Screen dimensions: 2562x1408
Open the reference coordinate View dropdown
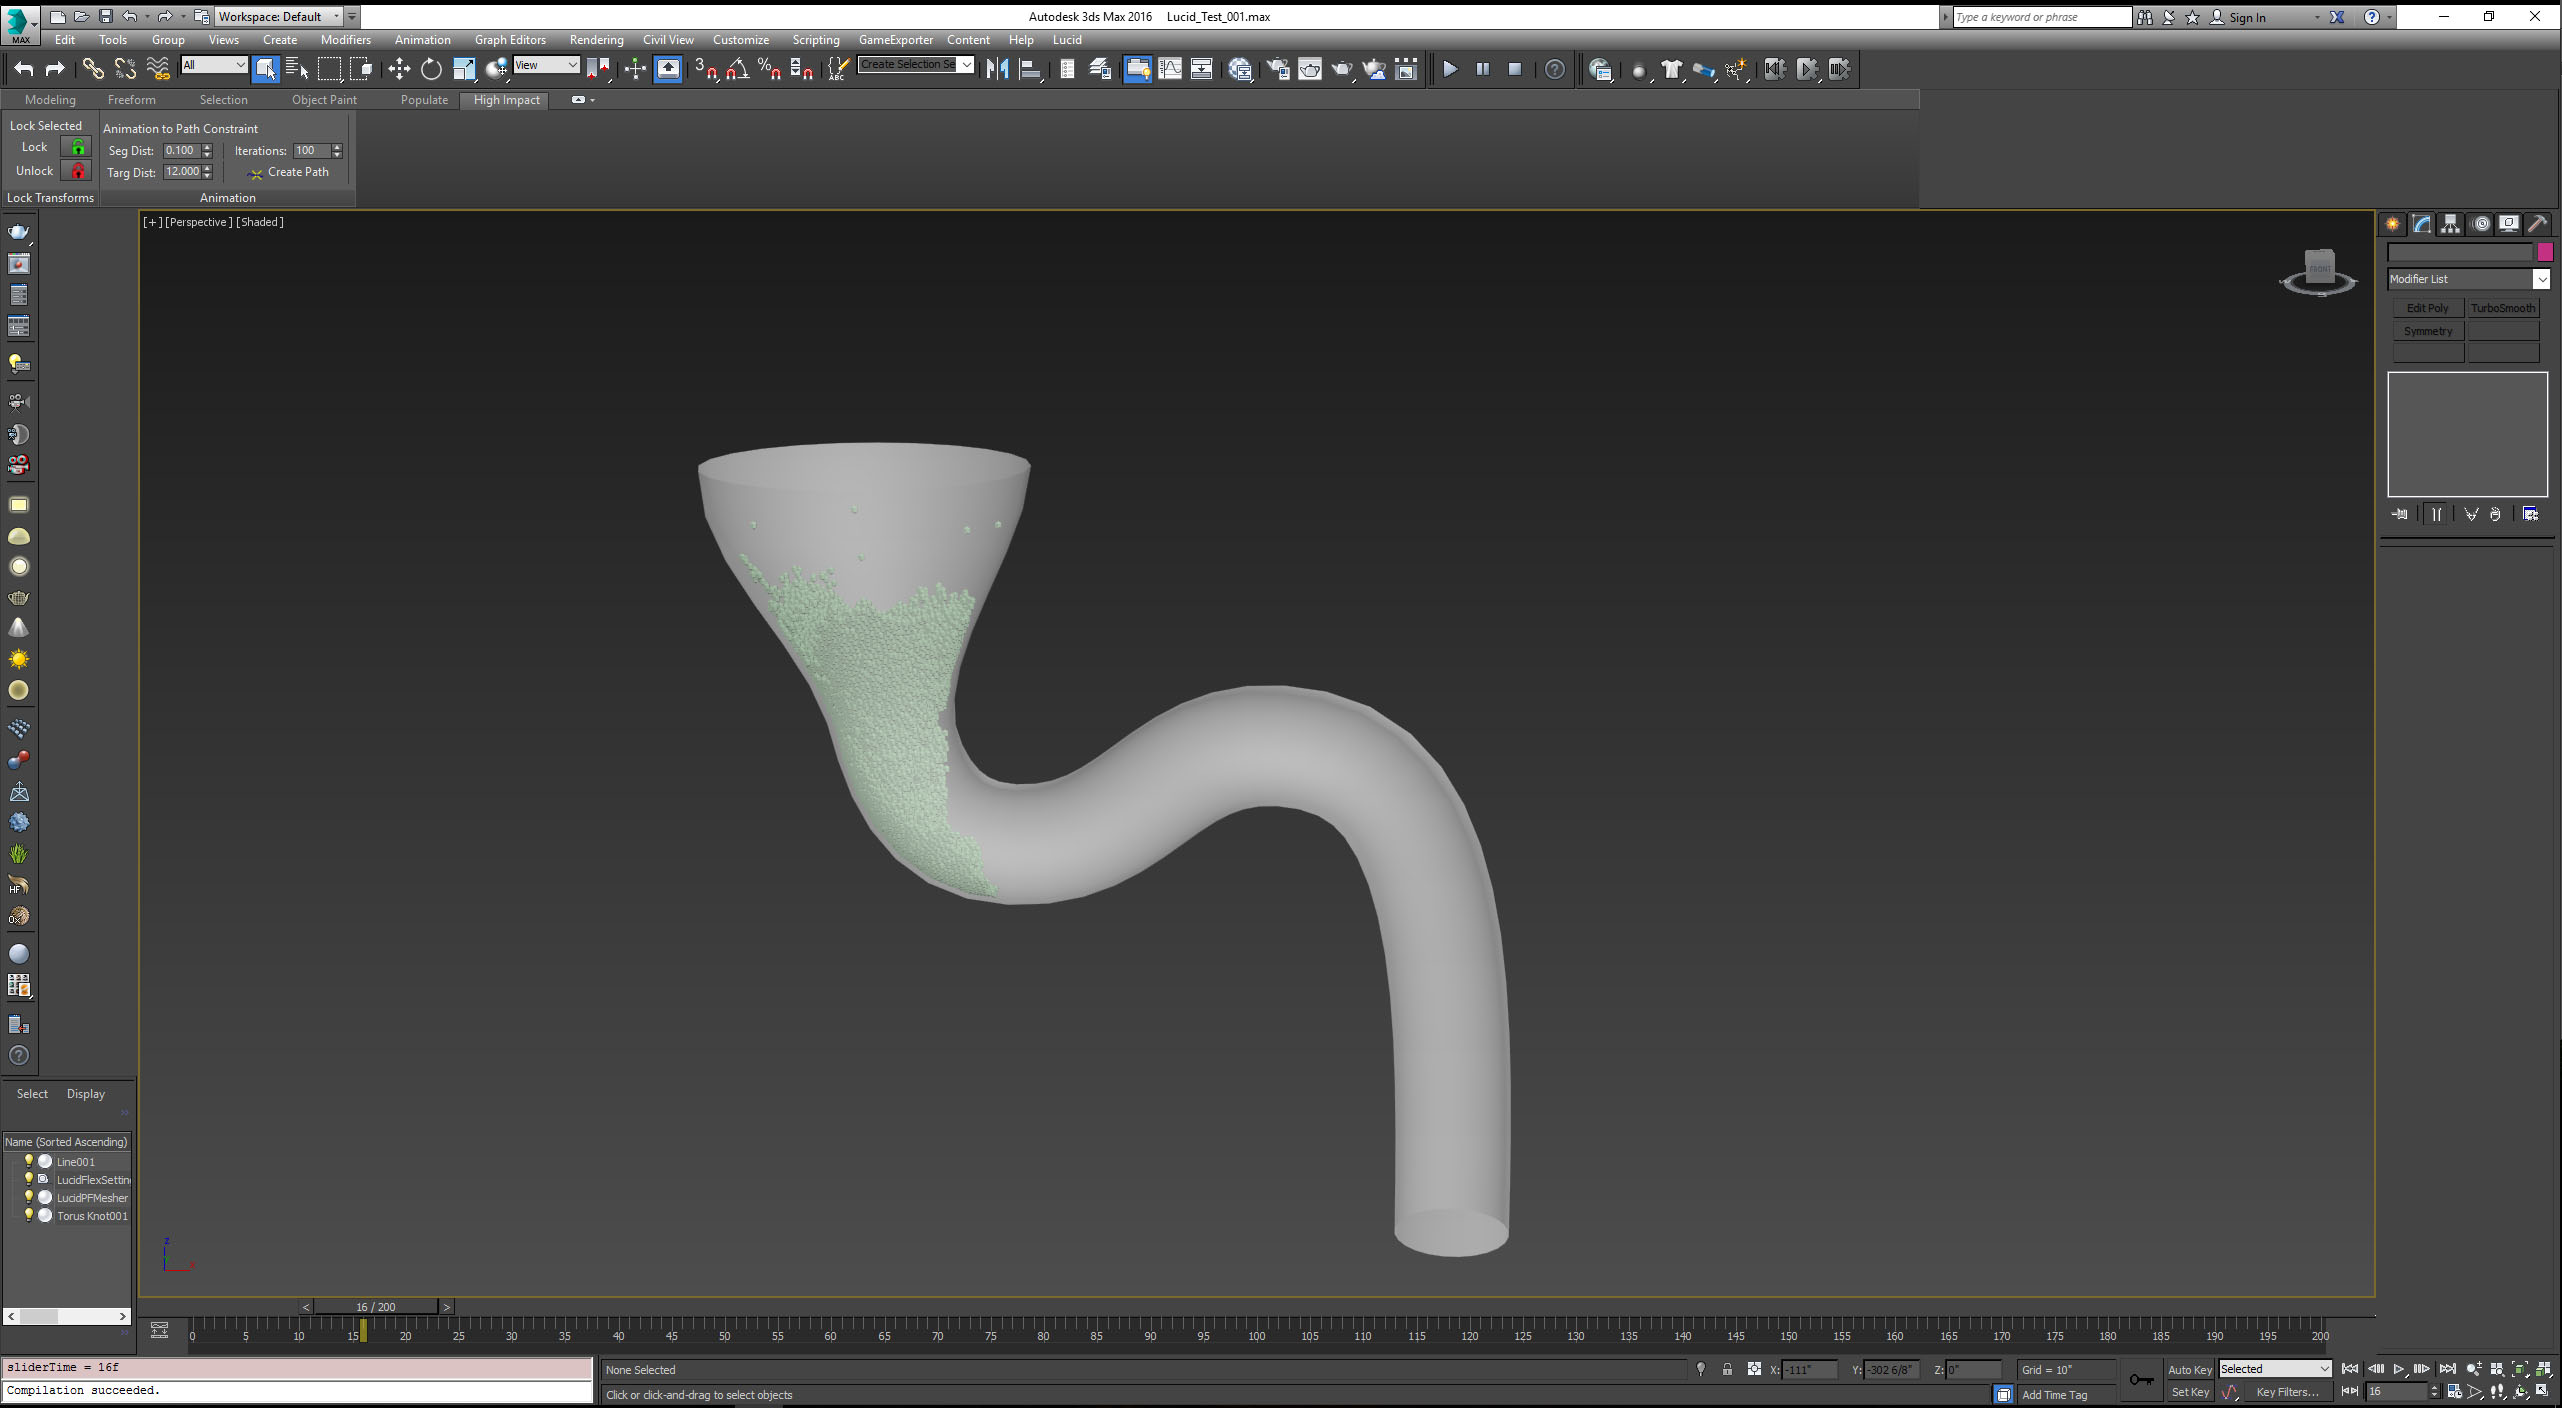click(x=572, y=65)
